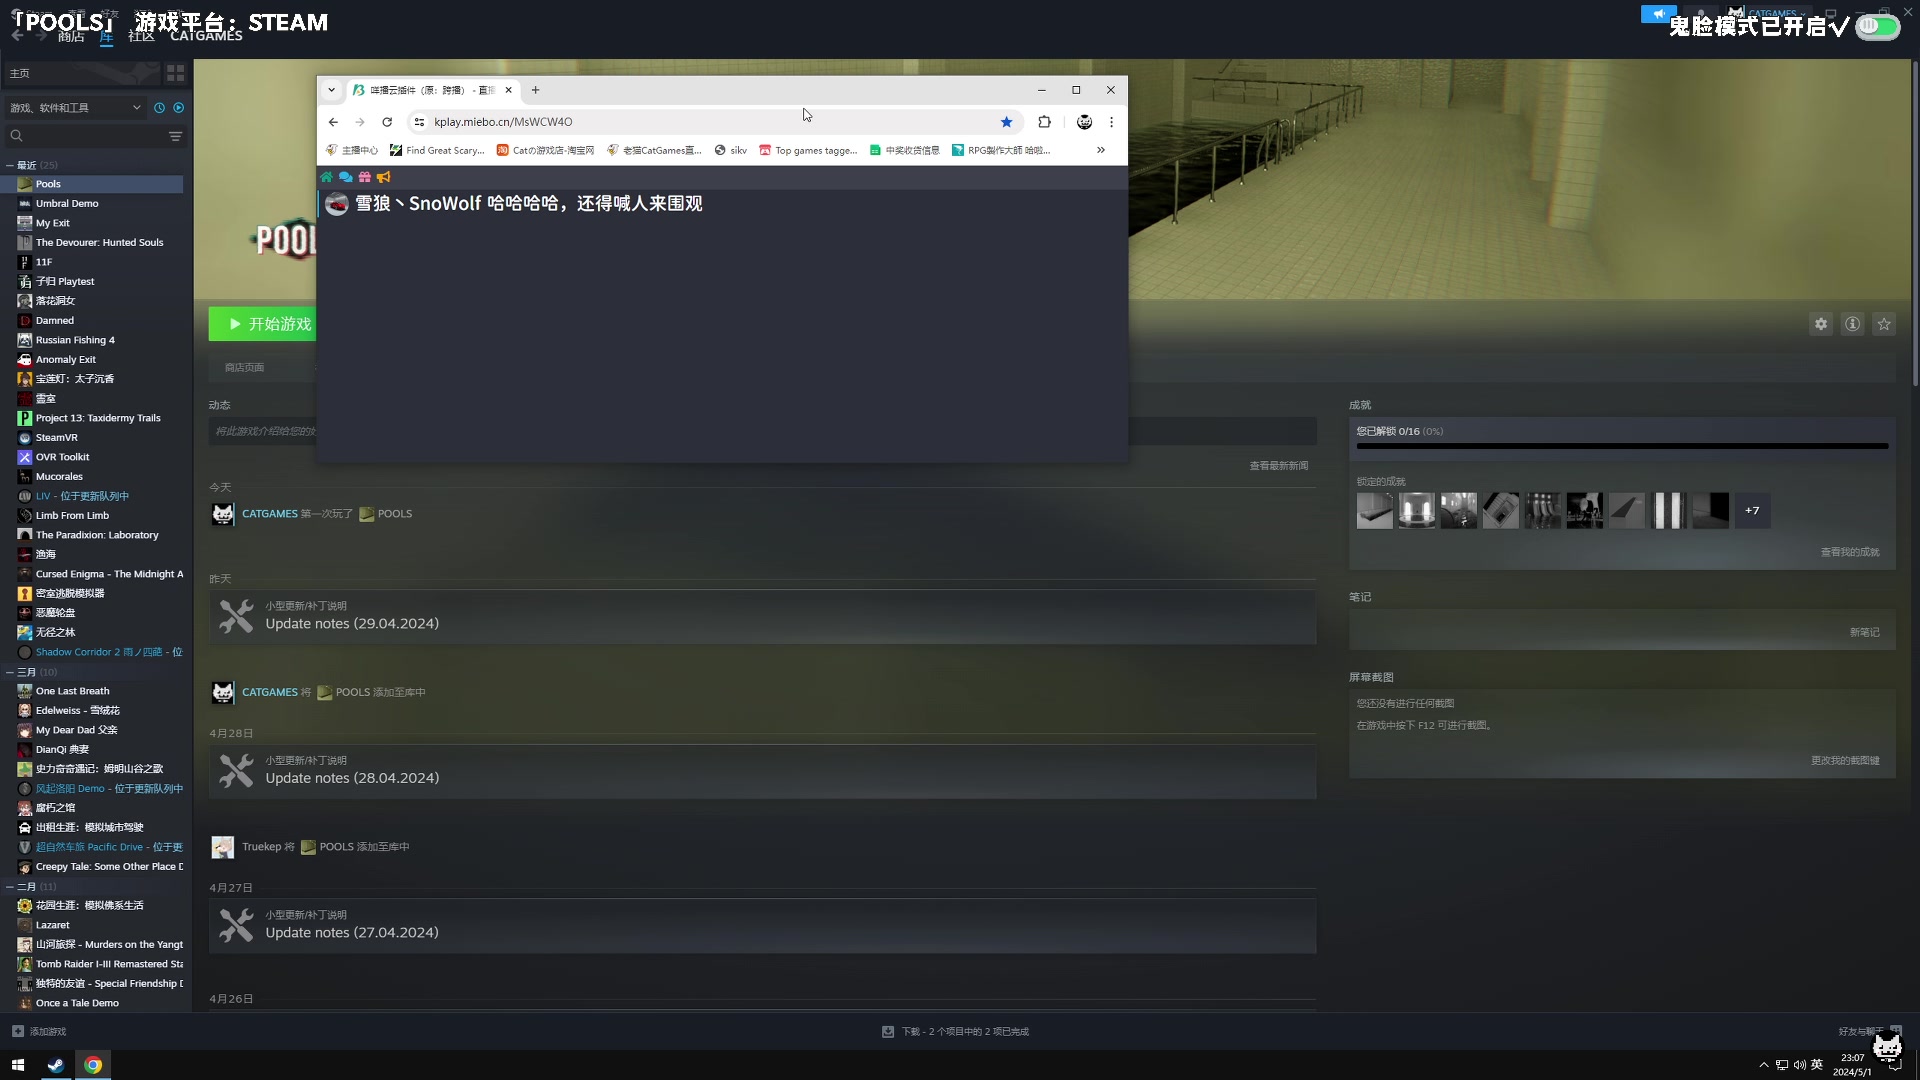This screenshot has height=1080, width=1920.
Task: Open Chrome profile avatar
Action: (1084, 122)
